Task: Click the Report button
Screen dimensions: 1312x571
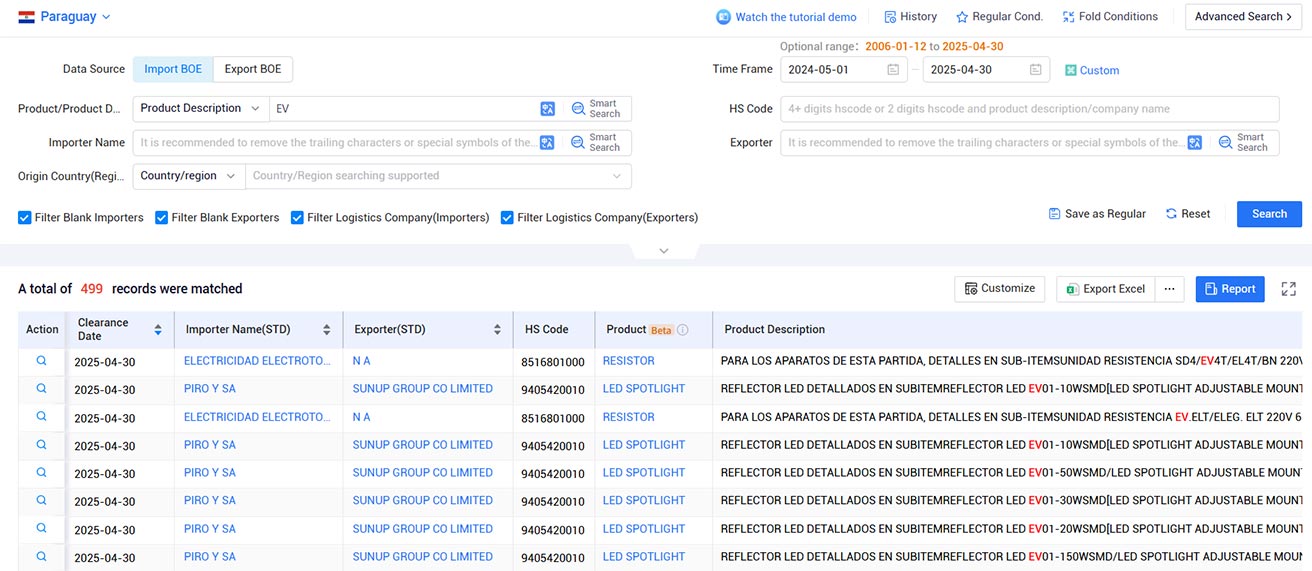Action: click(1230, 289)
